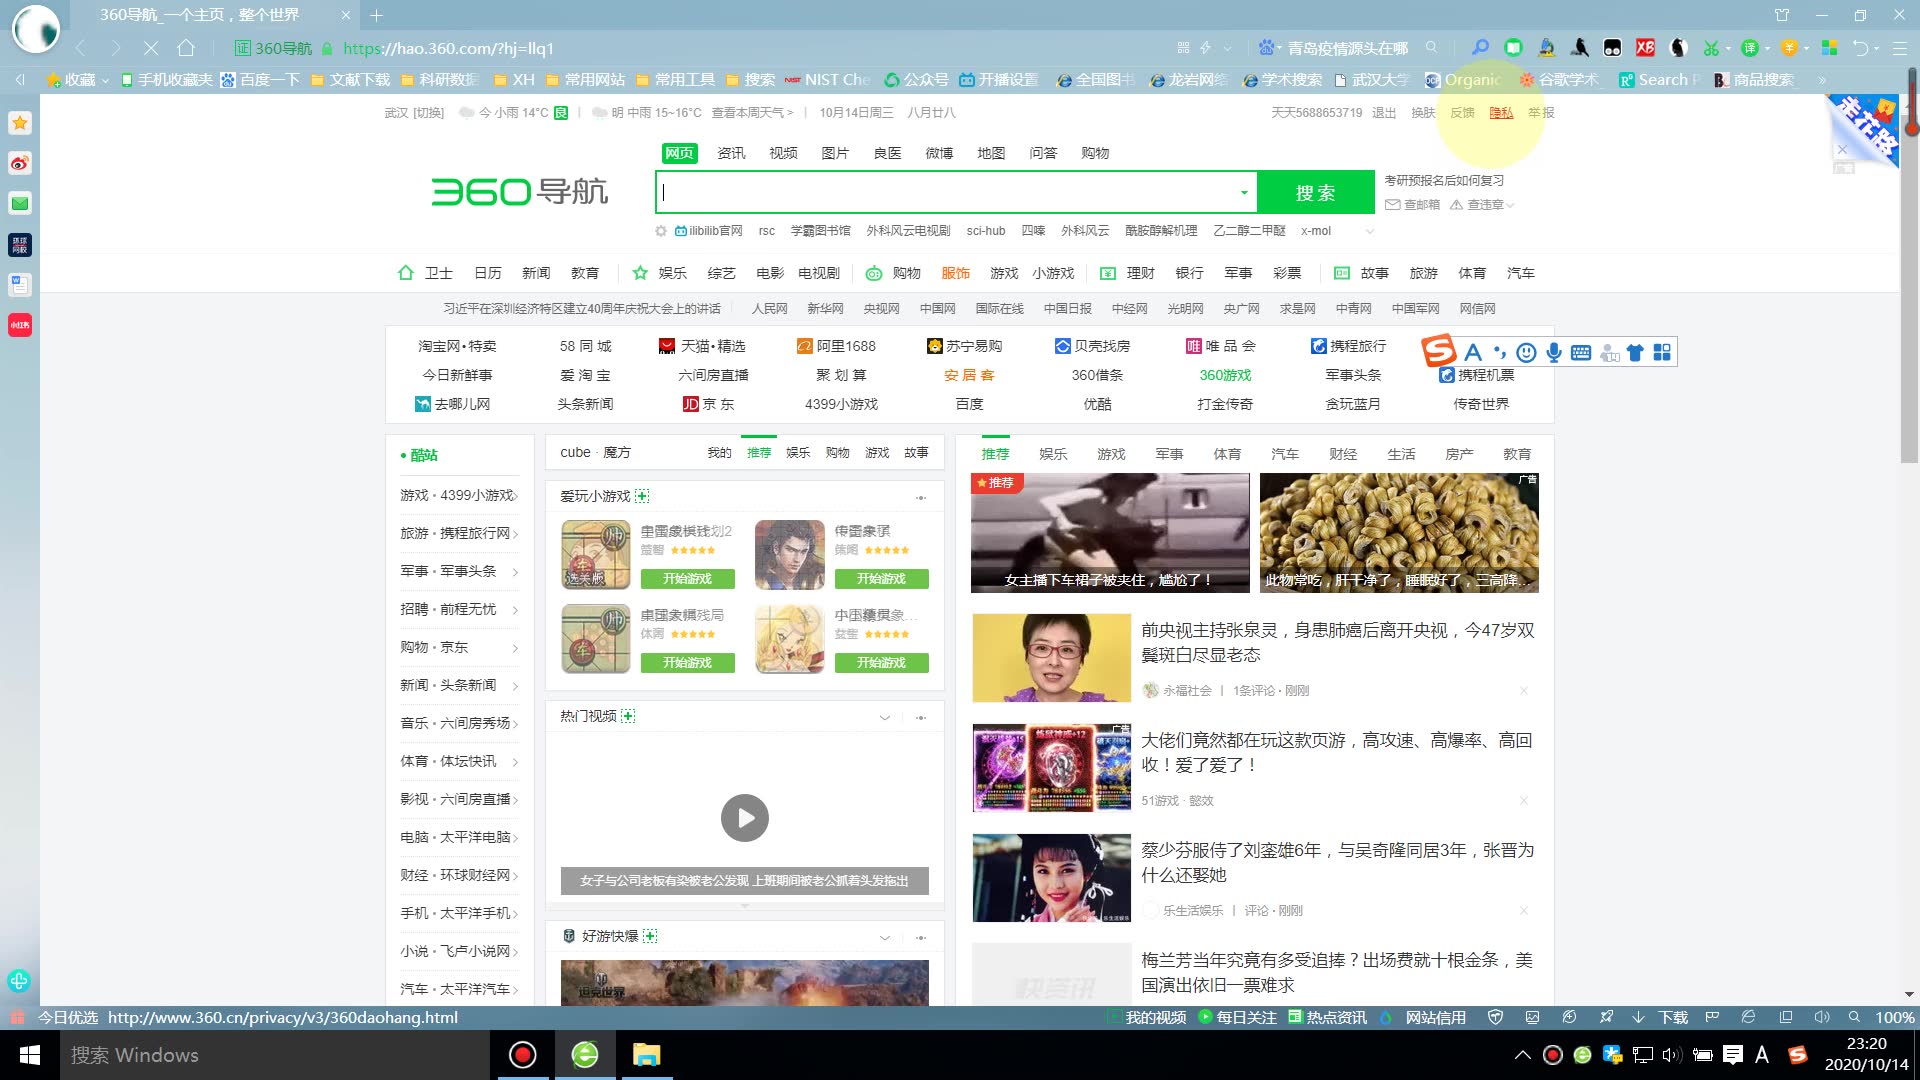Open the mail icon in the left sidebar
1920x1080 pixels.
coord(20,203)
